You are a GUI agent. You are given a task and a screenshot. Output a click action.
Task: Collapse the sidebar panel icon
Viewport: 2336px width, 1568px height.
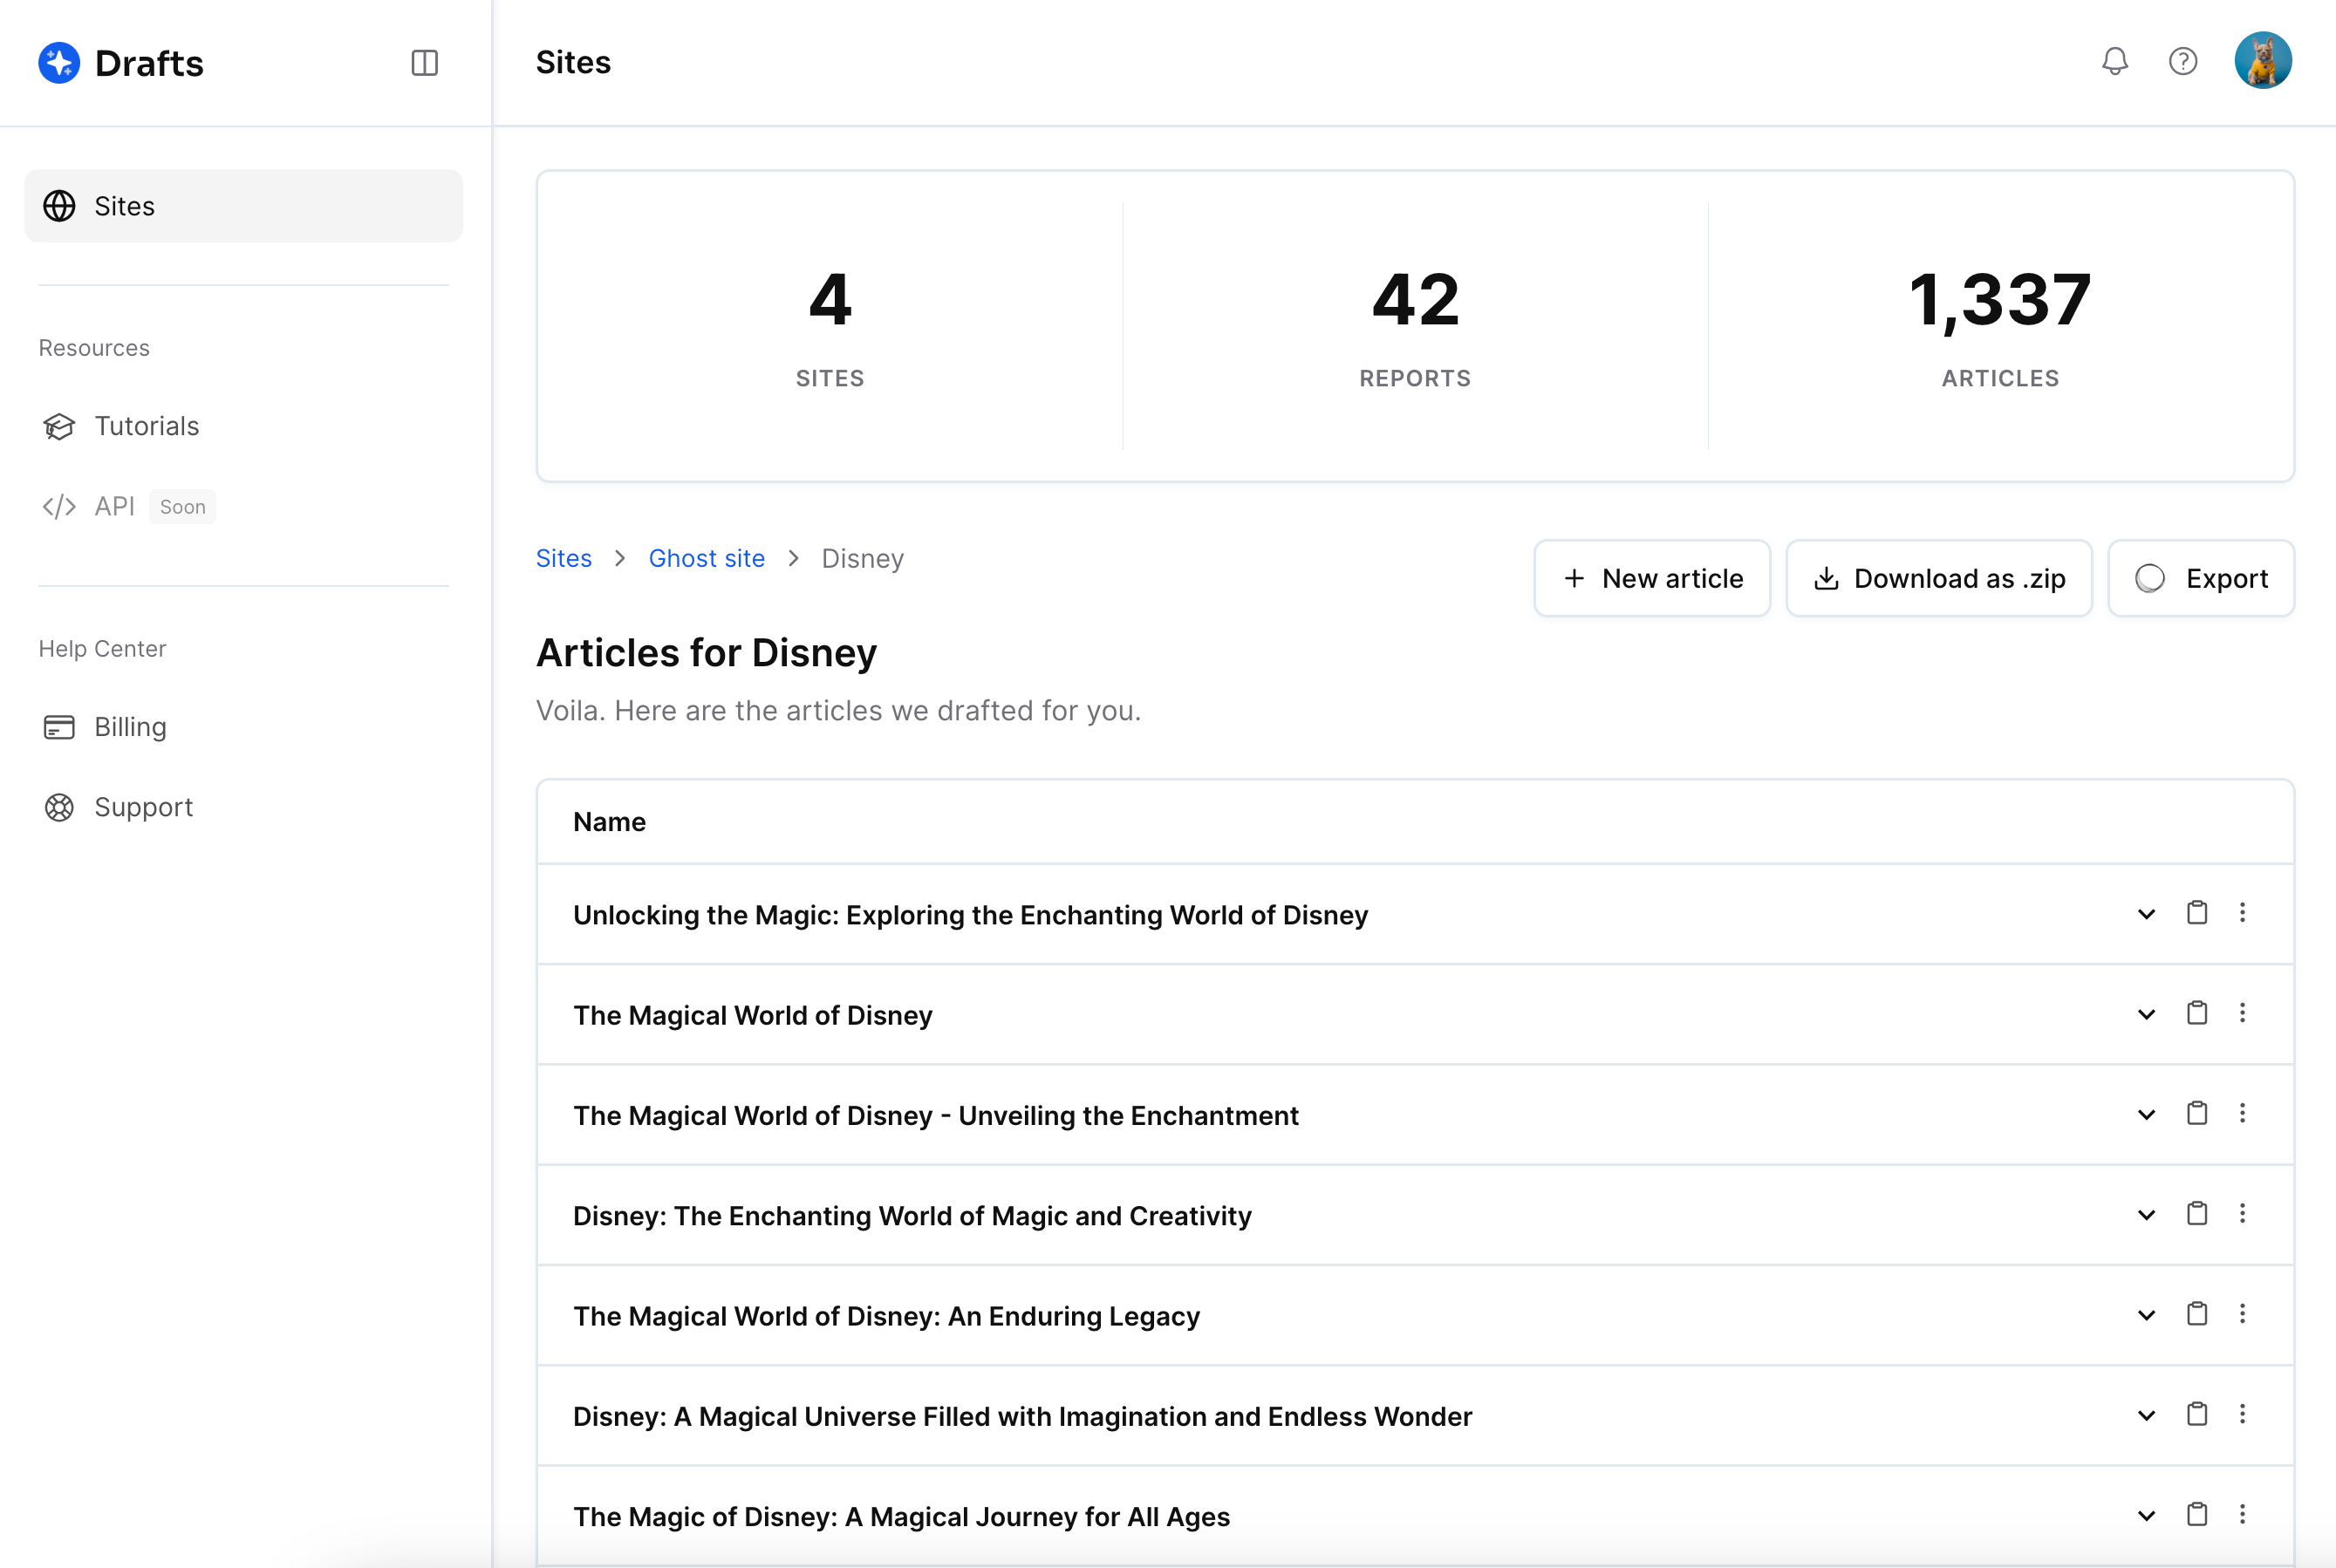coord(424,63)
